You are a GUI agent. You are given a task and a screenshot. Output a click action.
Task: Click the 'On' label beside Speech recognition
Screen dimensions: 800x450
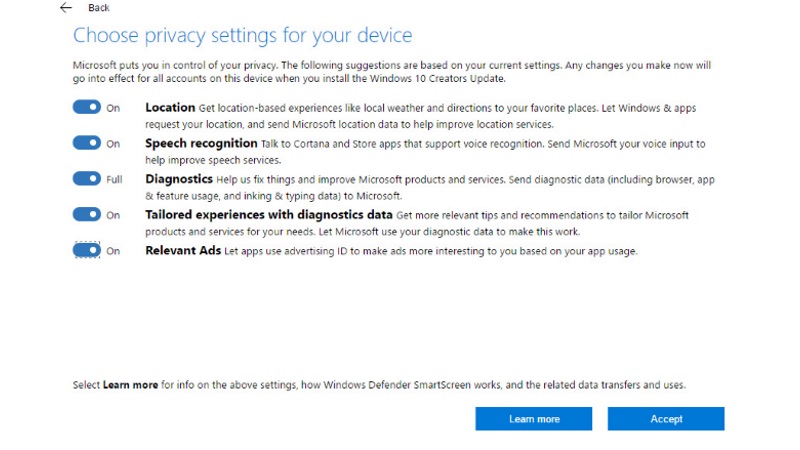tap(113, 144)
